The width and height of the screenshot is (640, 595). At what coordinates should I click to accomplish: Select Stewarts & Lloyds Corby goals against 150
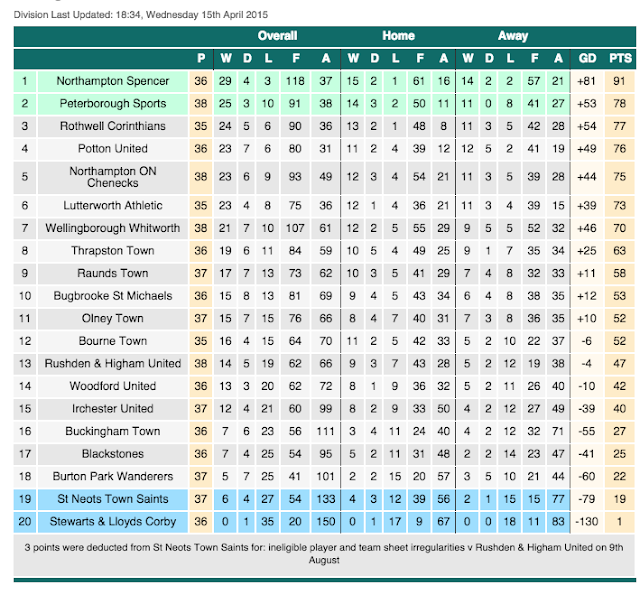coord(325,522)
